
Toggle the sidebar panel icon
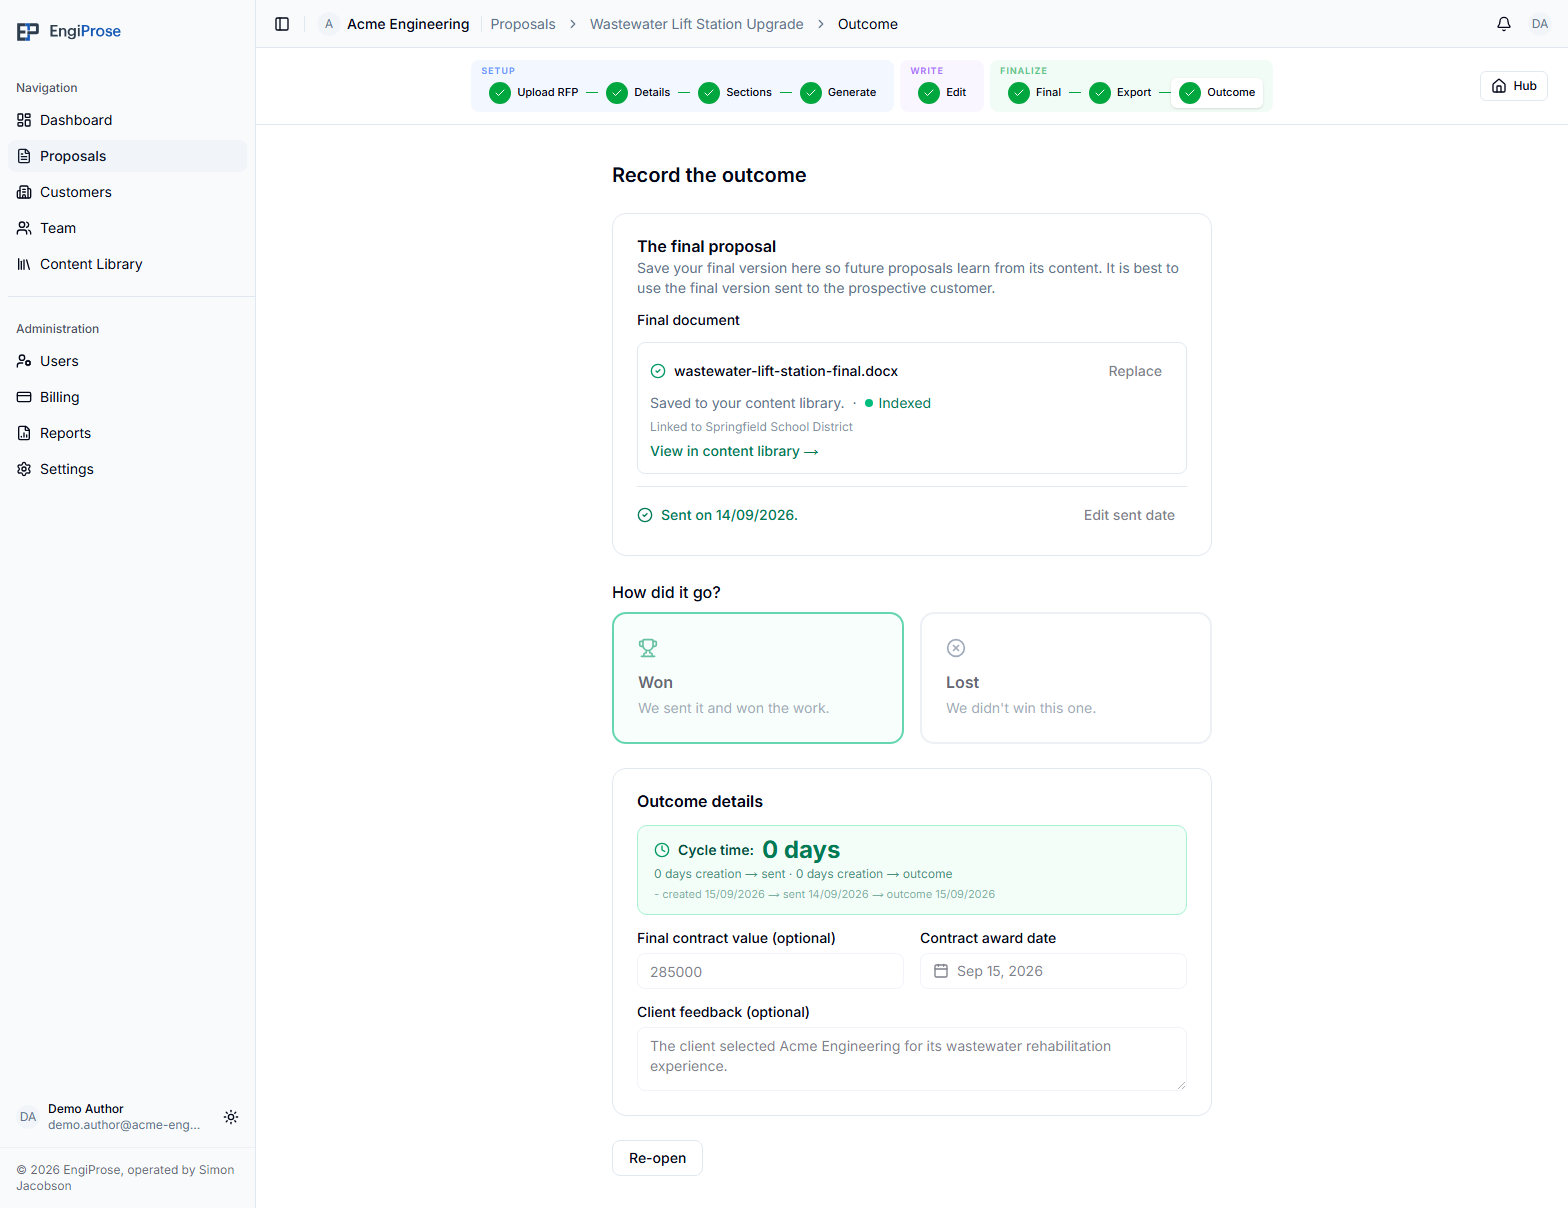(282, 24)
